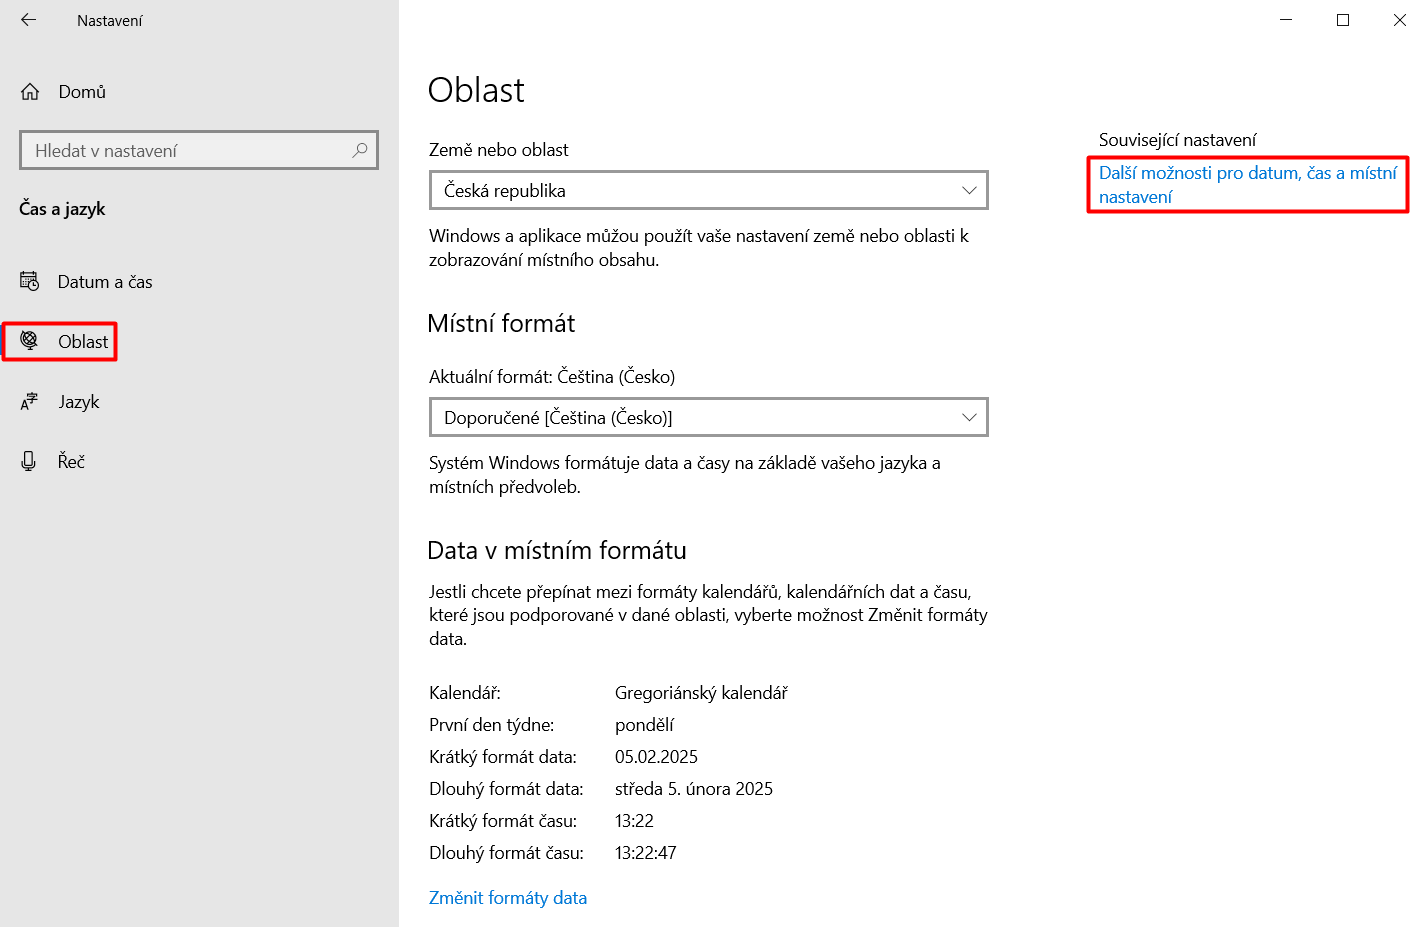Click the Čas a jazyk section title
The height and width of the screenshot is (927, 1423).
[62, 208]
